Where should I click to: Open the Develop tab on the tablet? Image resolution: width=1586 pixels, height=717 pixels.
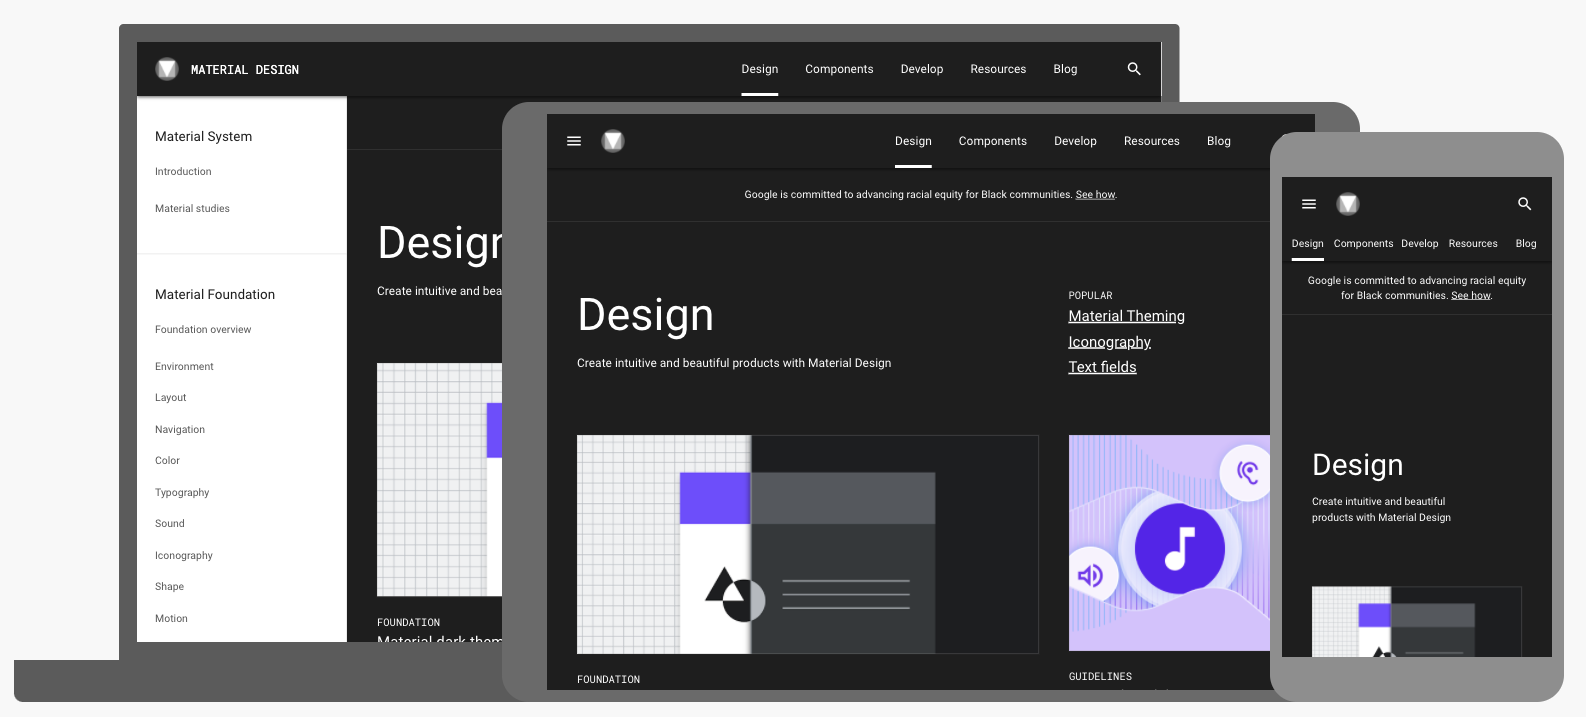pyautogui.click(x=1075, y=141)
